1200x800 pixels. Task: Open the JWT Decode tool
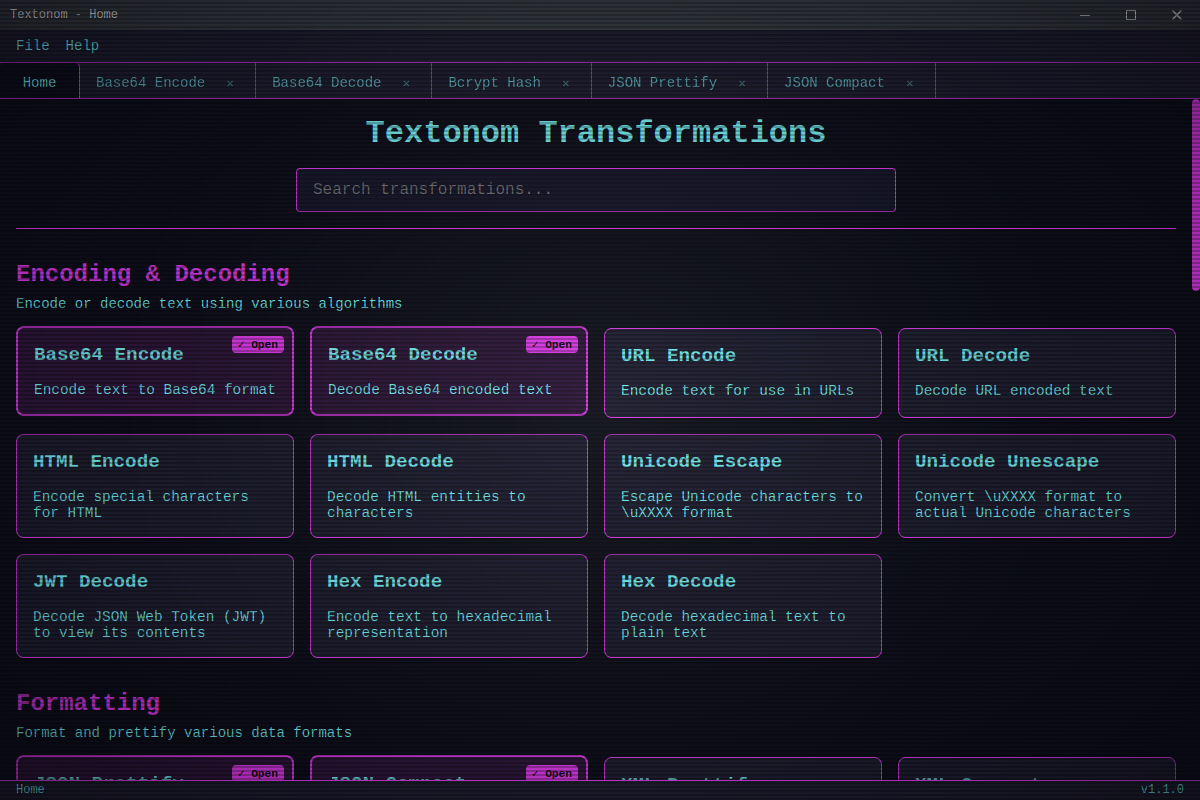[155, 605]
